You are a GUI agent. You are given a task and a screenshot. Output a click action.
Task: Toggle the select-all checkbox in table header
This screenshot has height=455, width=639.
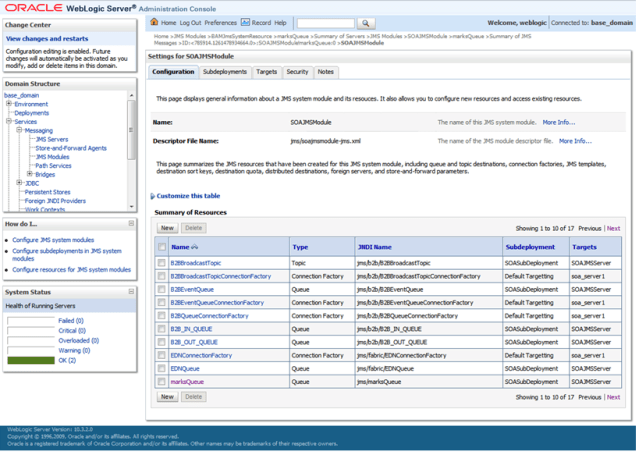[161, 246]
